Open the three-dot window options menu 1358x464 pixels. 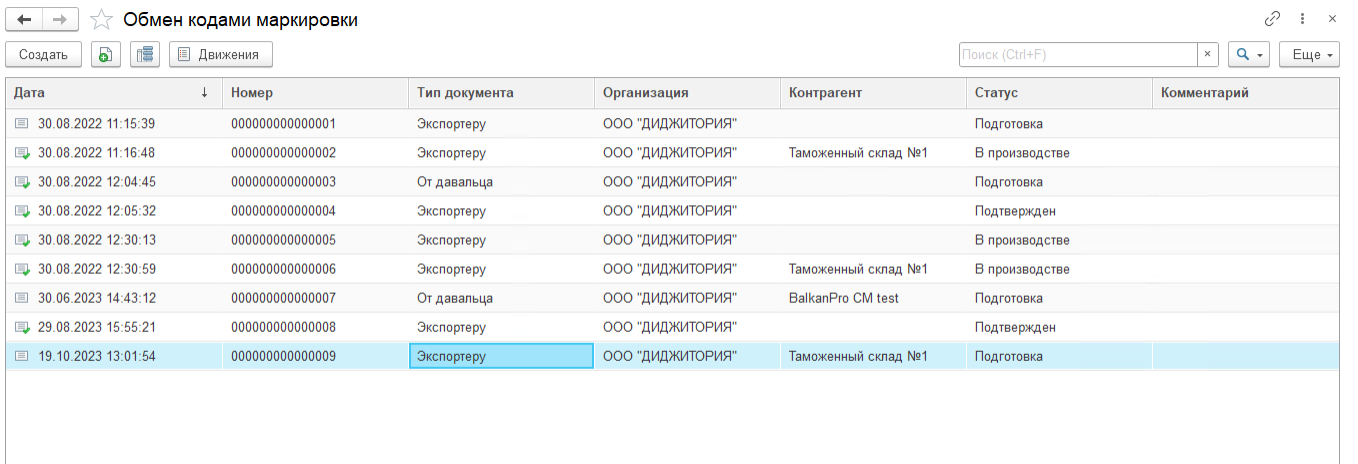coord(1302,19)
